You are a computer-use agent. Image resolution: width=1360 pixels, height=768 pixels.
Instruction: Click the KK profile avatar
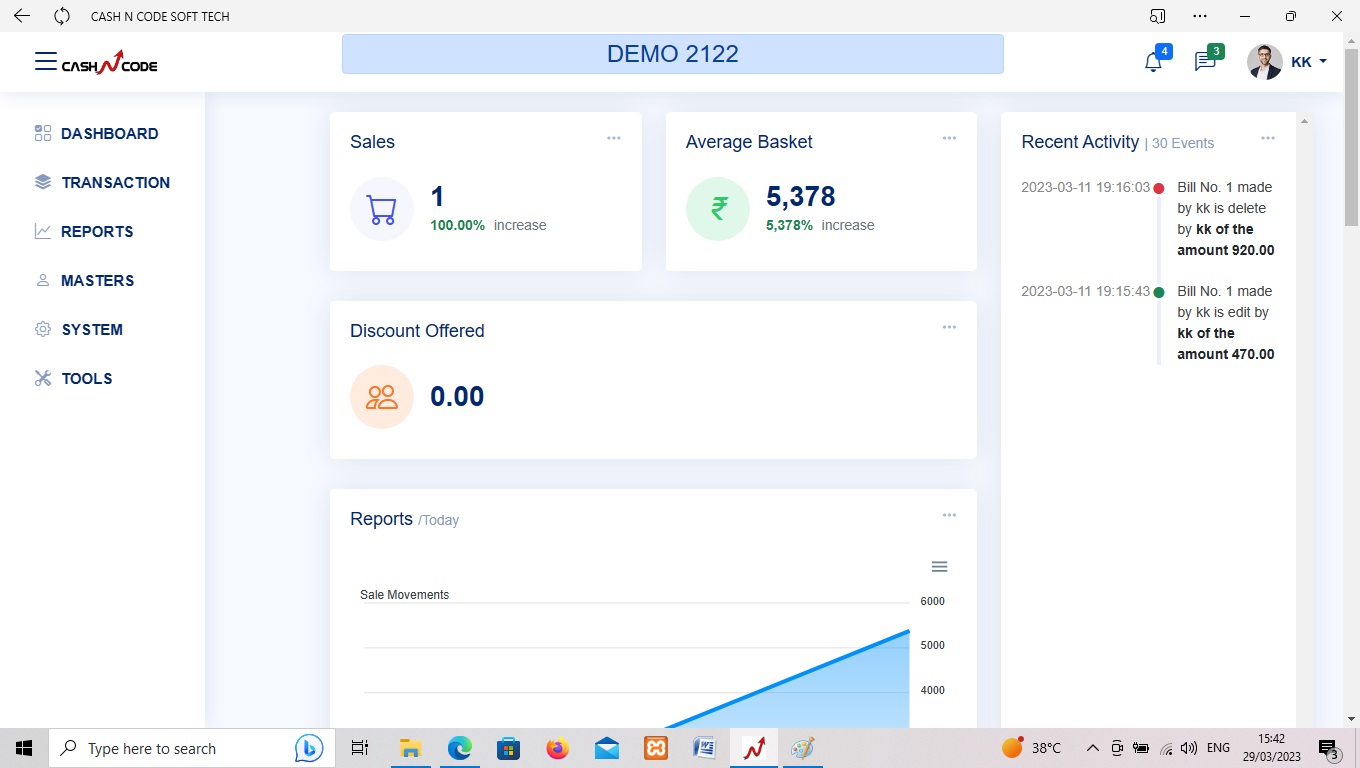1265,62
